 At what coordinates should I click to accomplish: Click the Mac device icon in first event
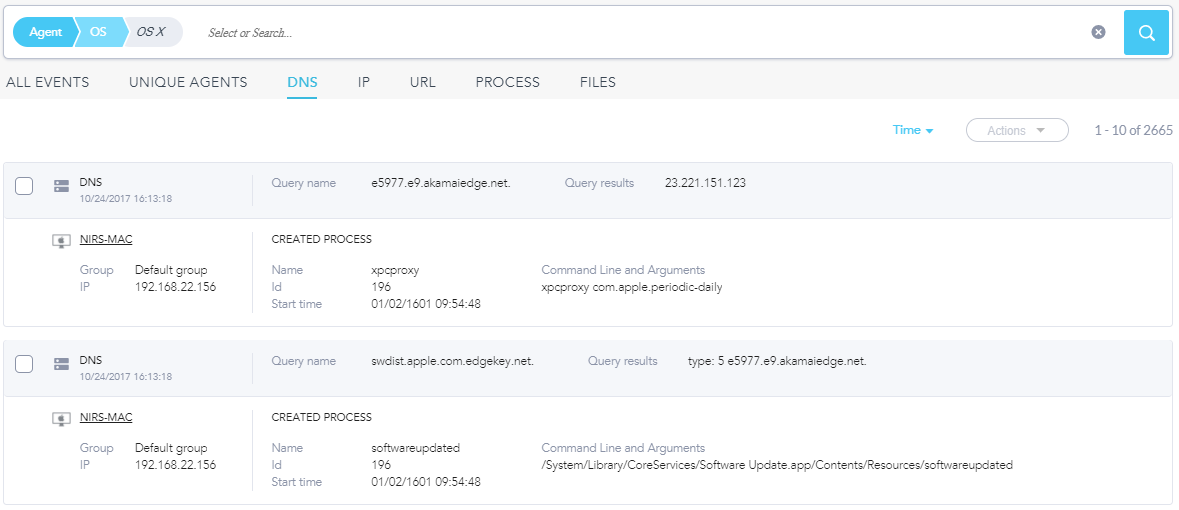tap(61, 241)
